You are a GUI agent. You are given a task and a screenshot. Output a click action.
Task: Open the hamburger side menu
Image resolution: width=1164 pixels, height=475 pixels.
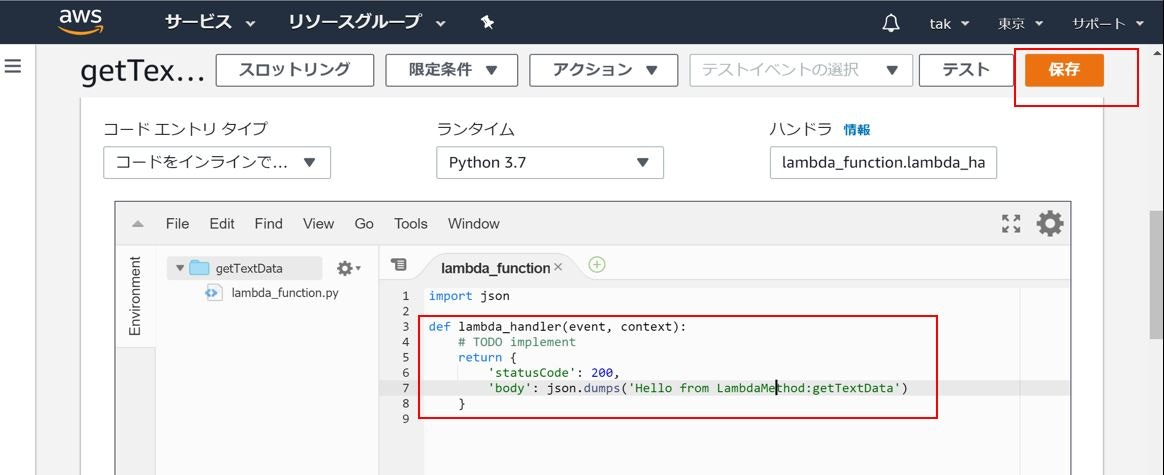(13, 67)
